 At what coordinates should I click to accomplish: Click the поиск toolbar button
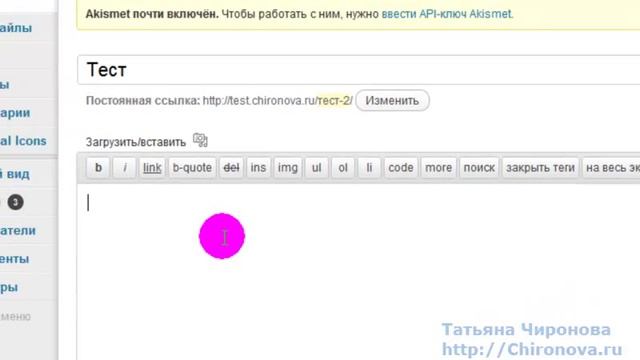pos(479,168)
